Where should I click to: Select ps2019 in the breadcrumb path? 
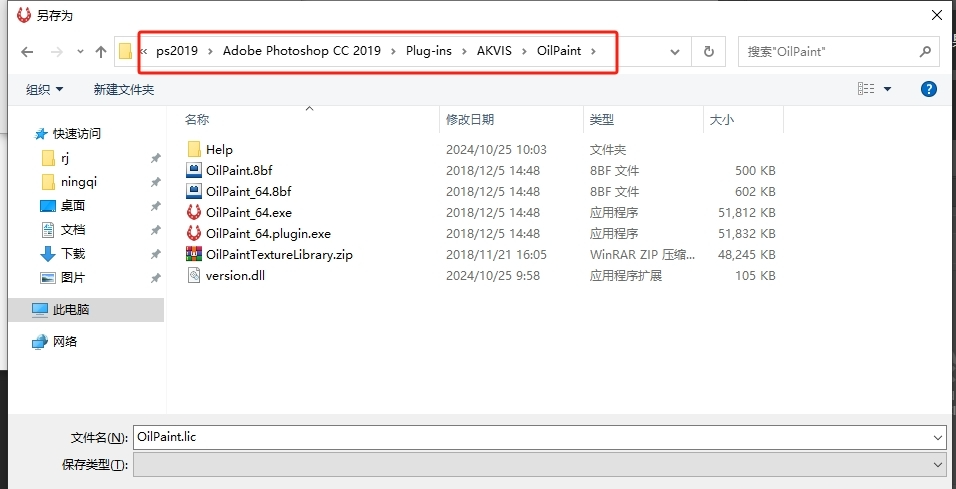pyautogui.click(x=177, y=51)
